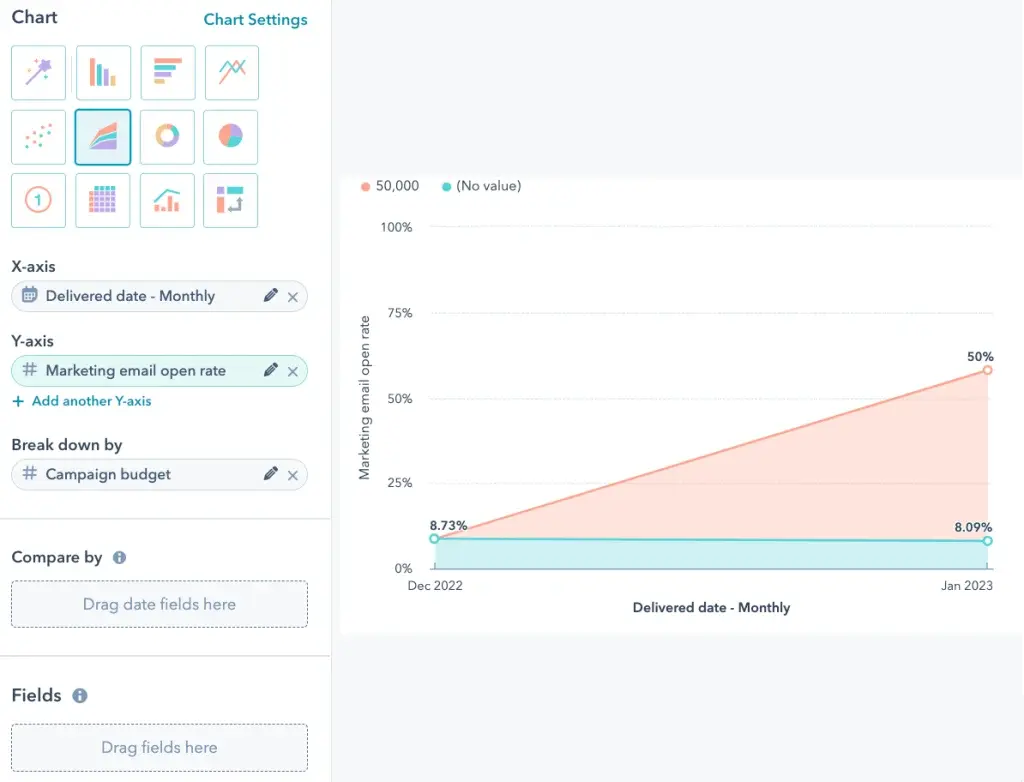Select the pie chart type

(231, 137)
